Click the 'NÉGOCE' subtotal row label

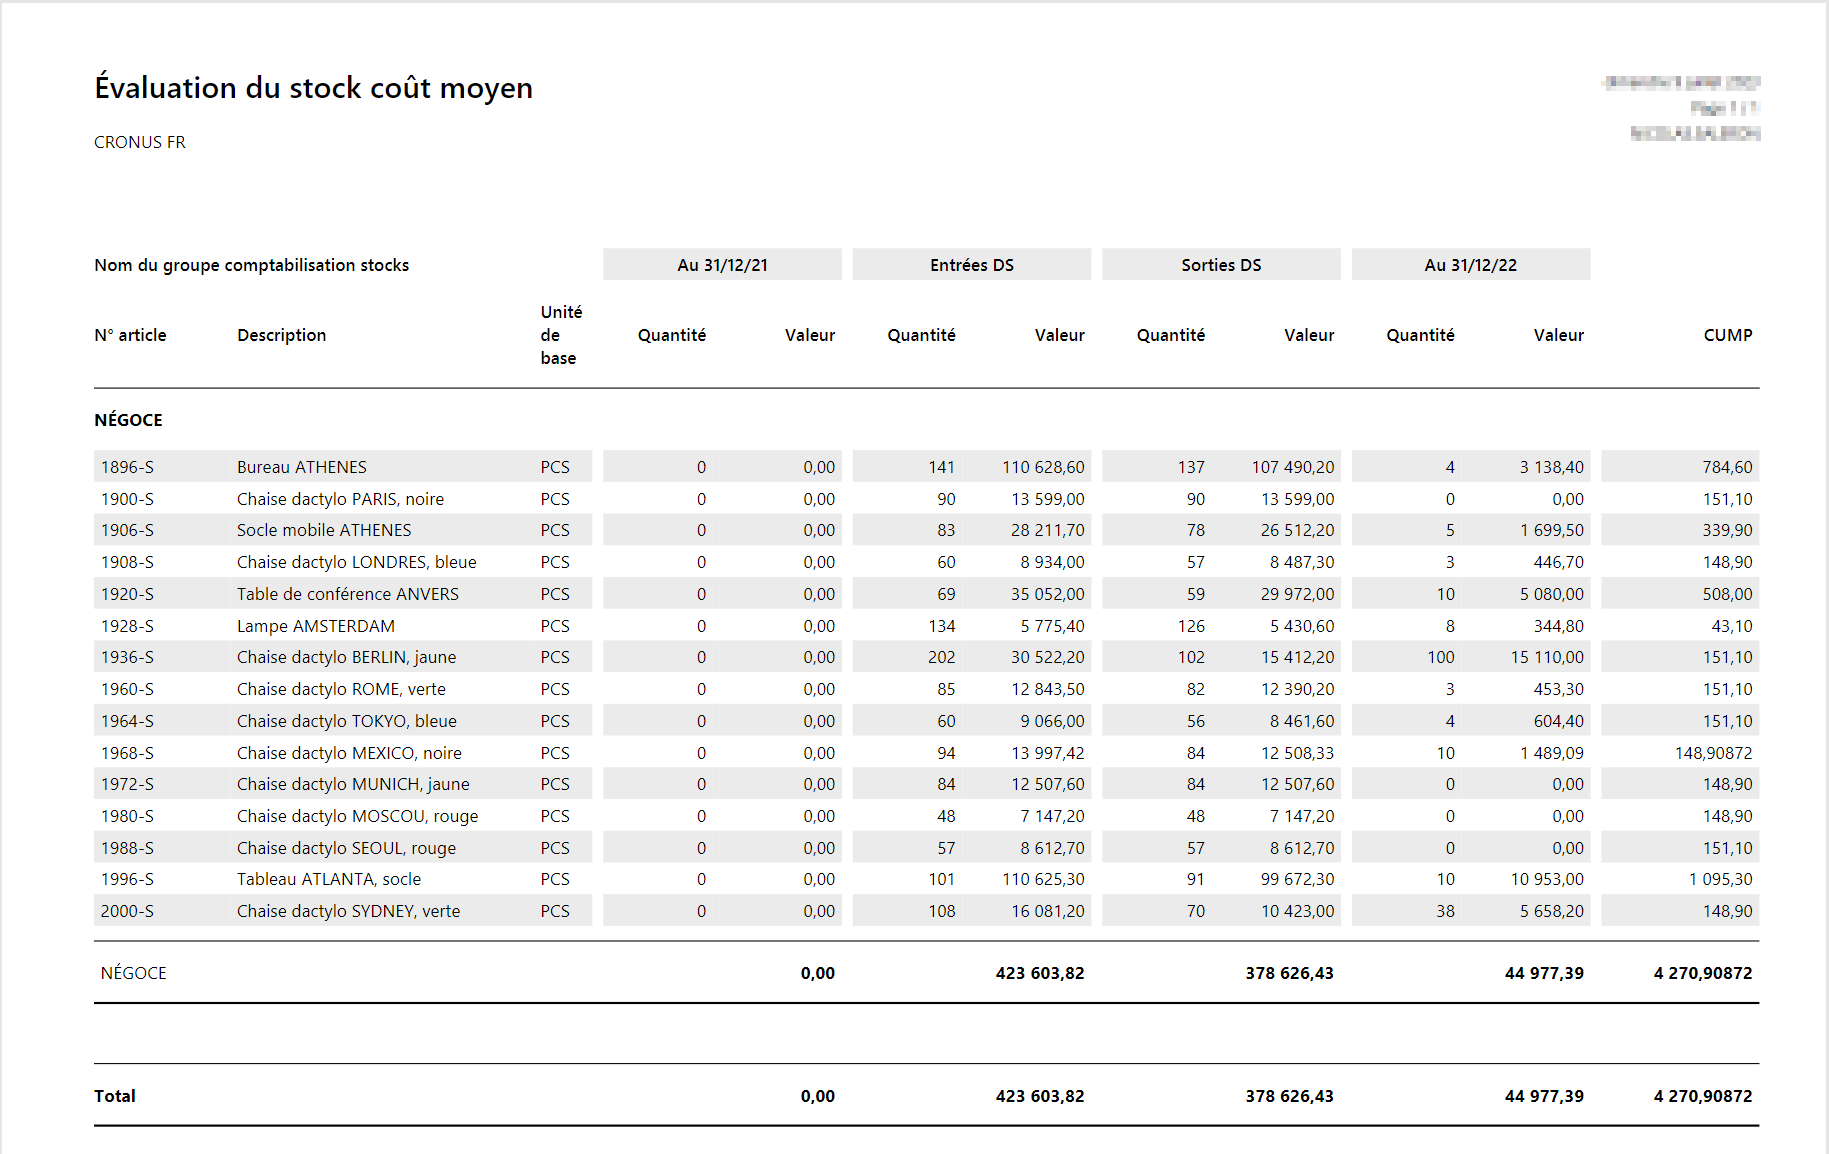click(x=133, y=973)
